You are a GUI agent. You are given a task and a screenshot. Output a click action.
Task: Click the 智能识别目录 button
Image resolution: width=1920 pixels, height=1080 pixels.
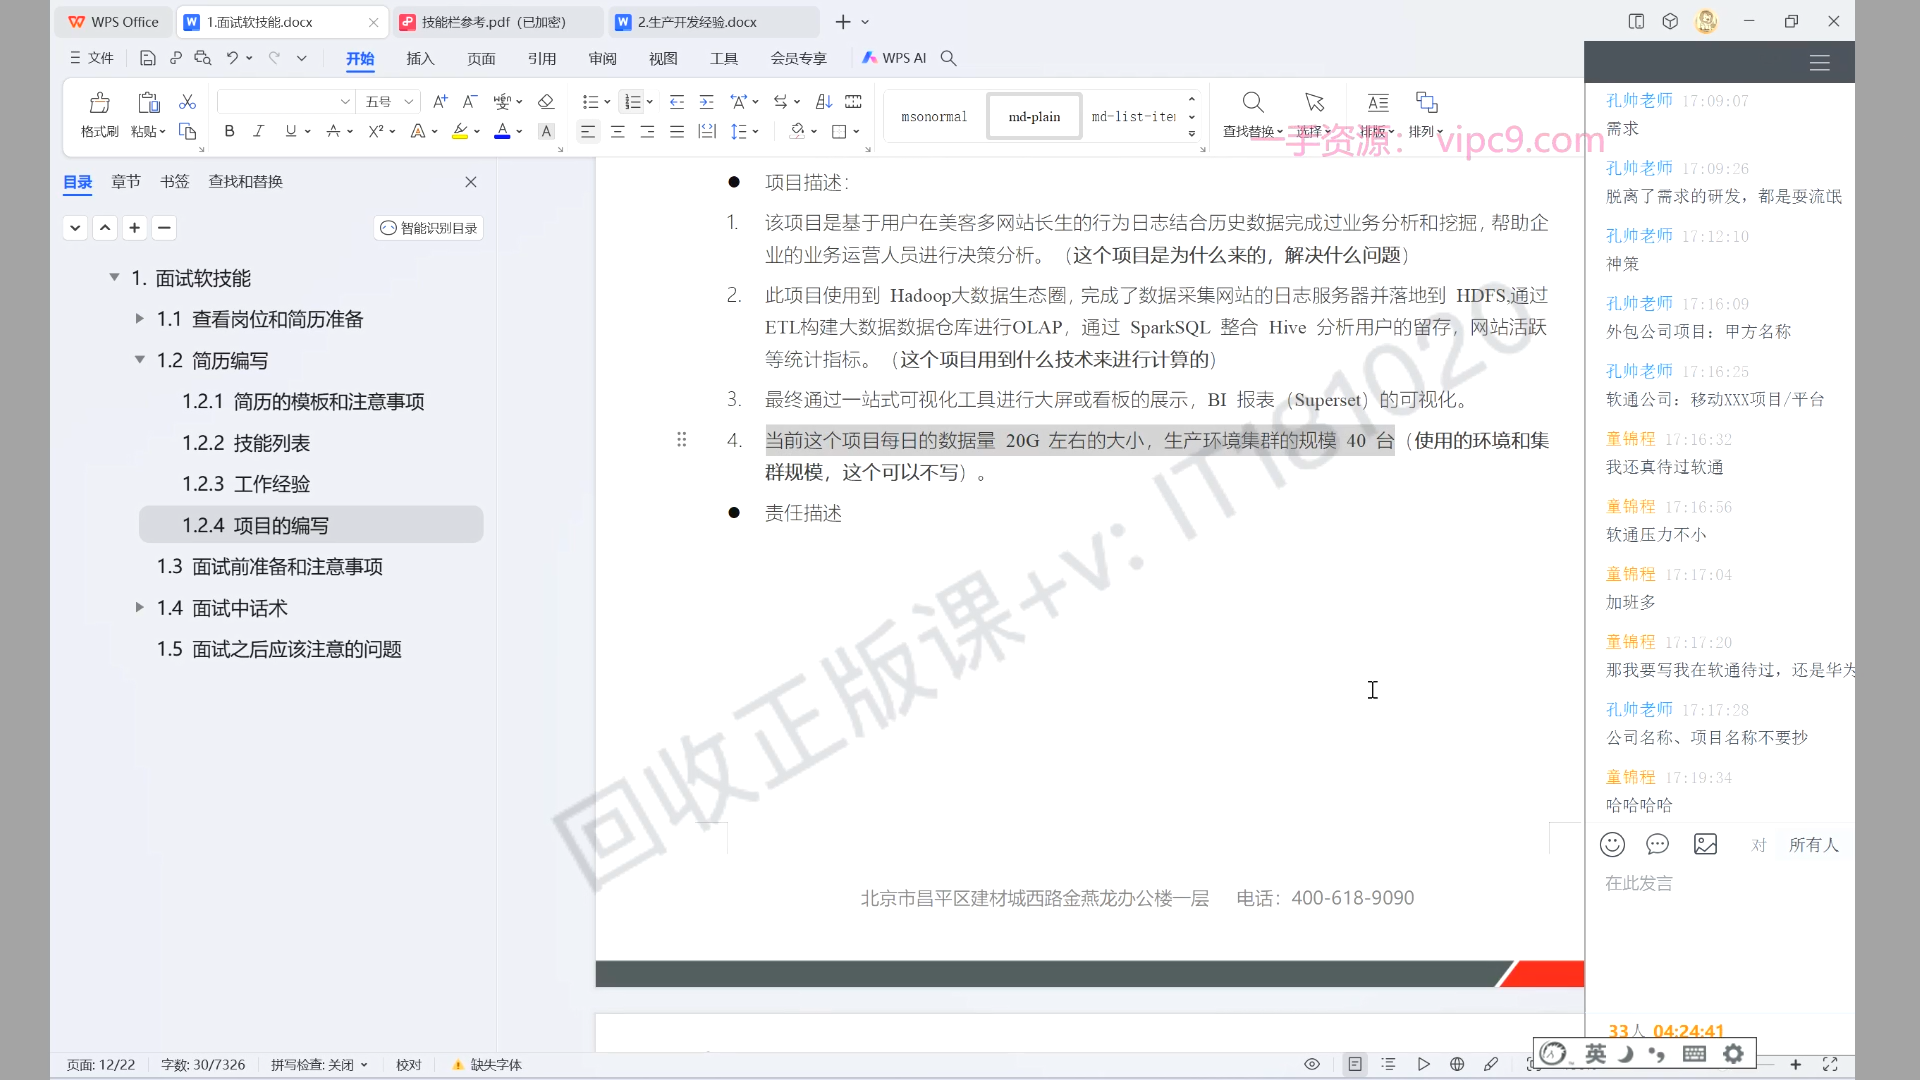429,228
